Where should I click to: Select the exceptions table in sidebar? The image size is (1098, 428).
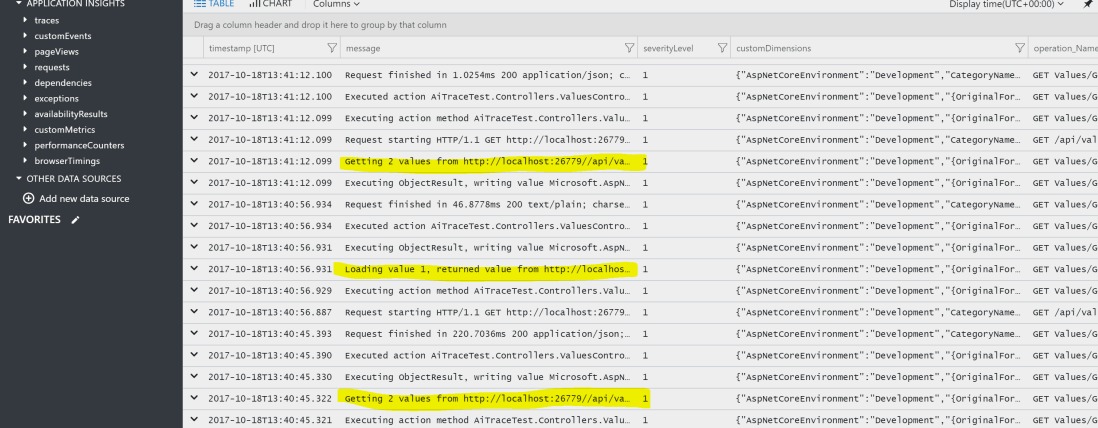(56, 99)
